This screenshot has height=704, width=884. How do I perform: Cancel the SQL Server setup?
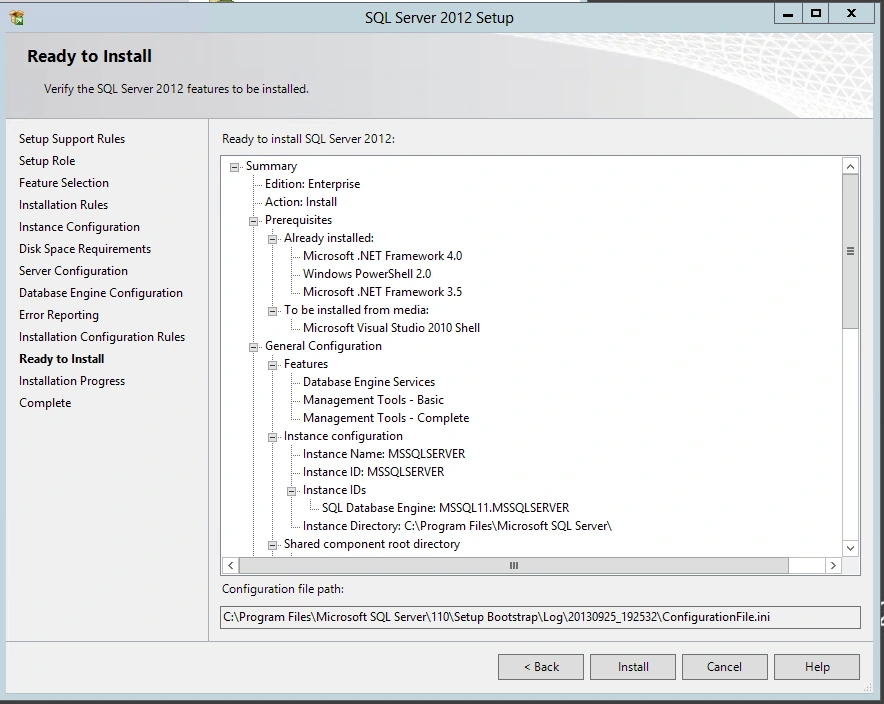724,667
